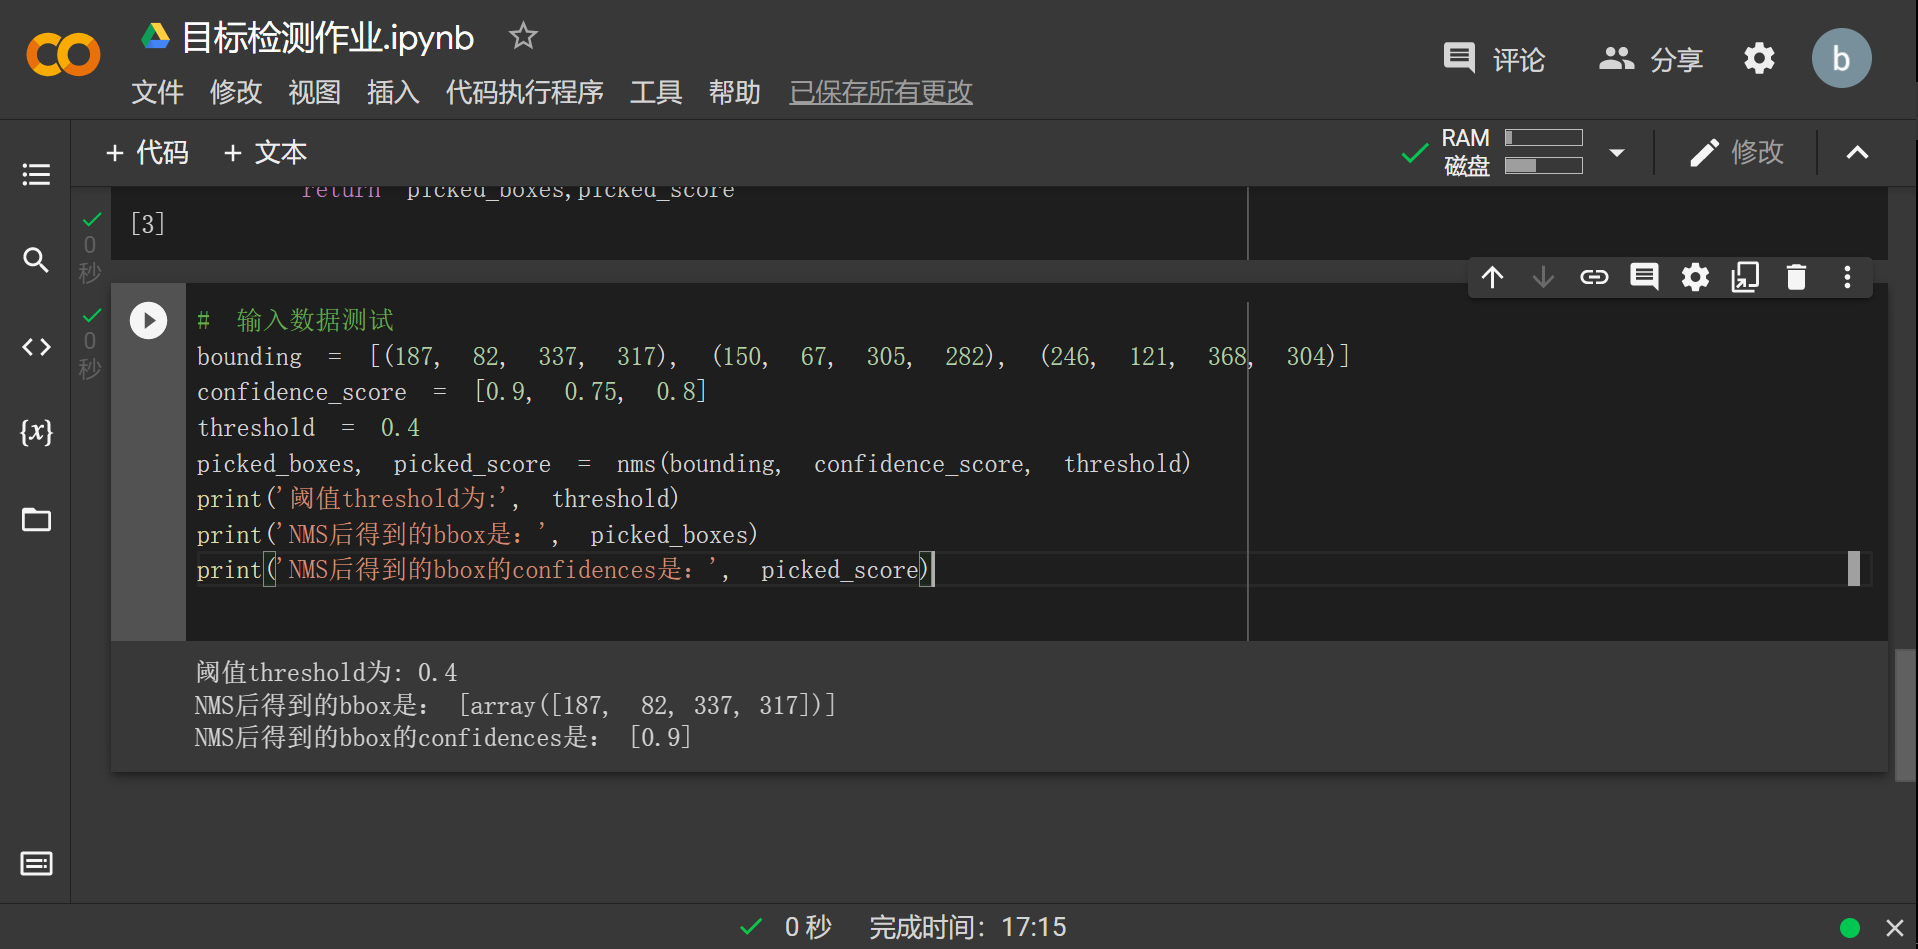Click the output line with [array([187, 82, 337, 317])]
1918x949 pixels.
[x=515, y=705]
